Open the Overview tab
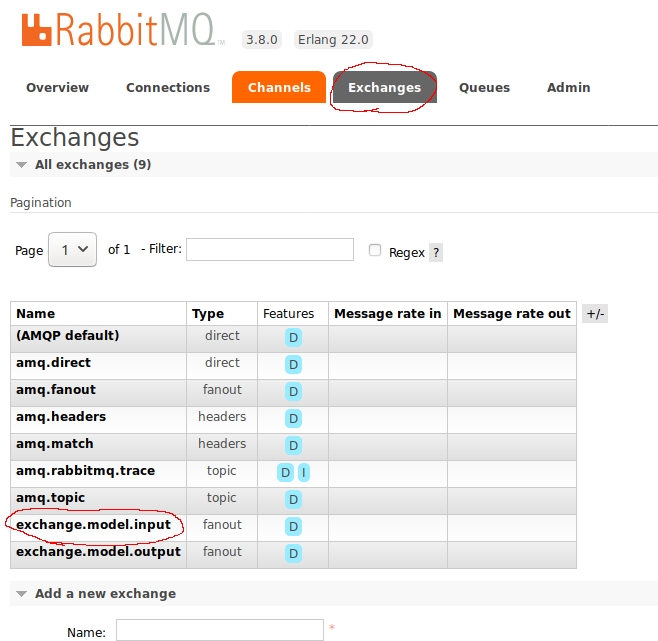 pos(57,87)
